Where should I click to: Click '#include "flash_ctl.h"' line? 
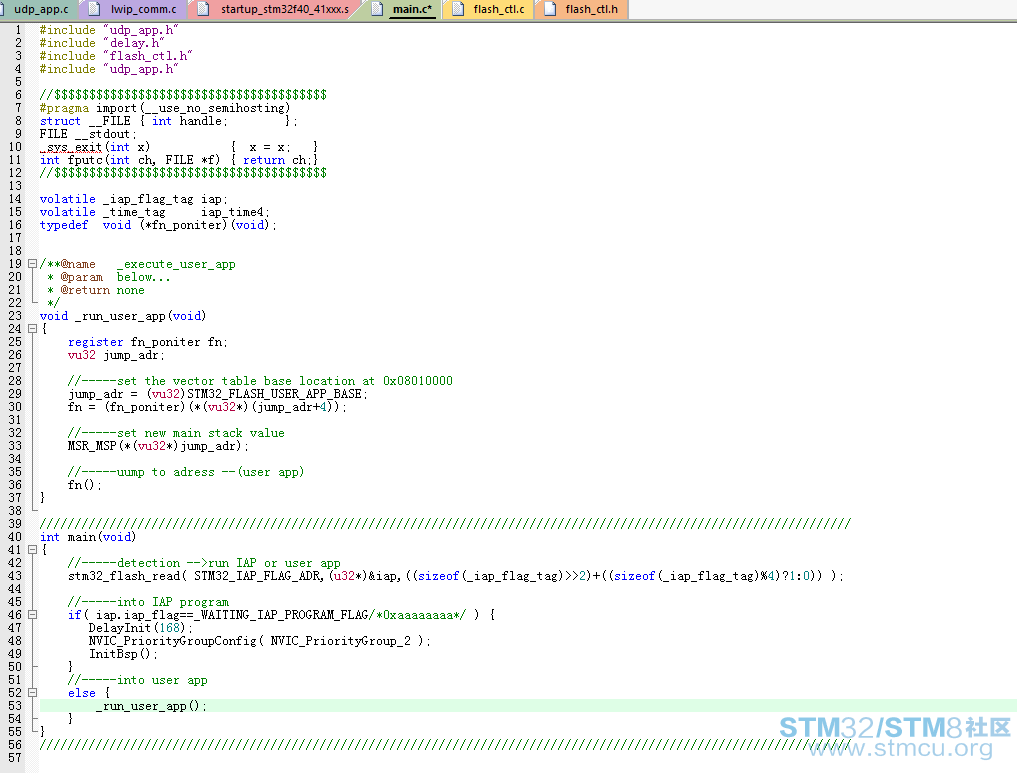(x=116, y=56)
